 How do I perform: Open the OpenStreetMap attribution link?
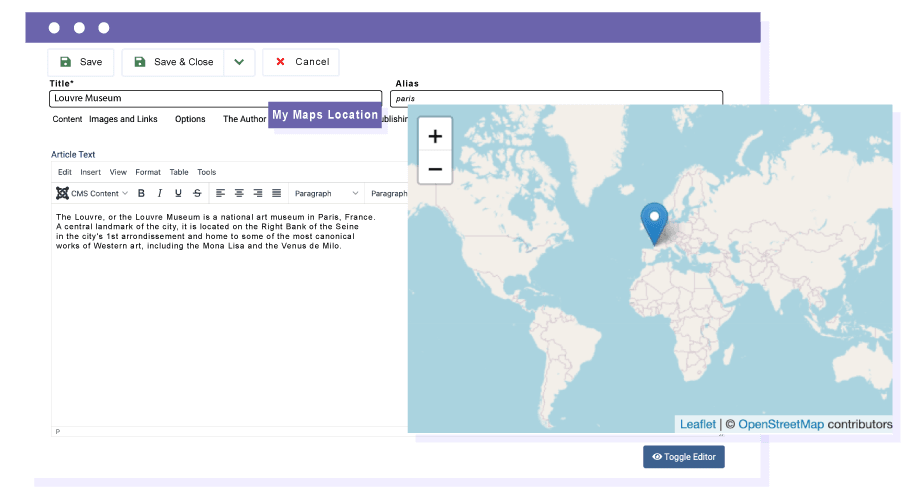781,424
